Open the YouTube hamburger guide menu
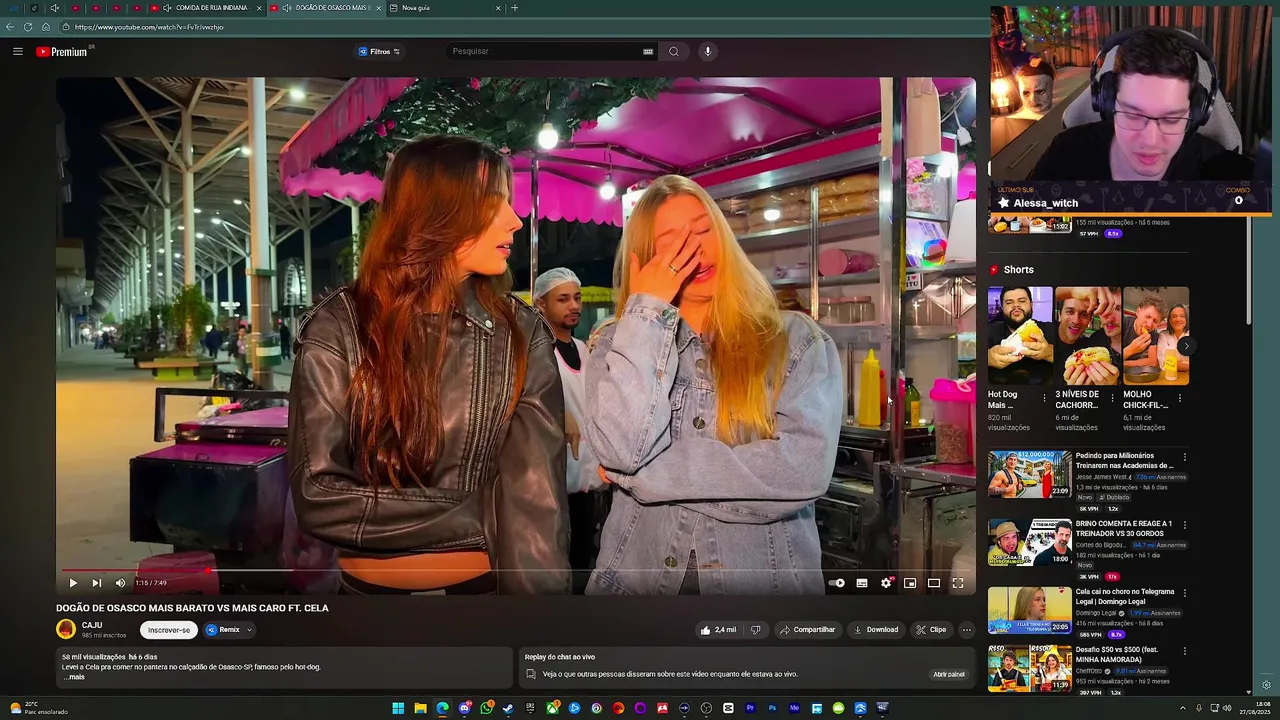 tap(18, 51)
